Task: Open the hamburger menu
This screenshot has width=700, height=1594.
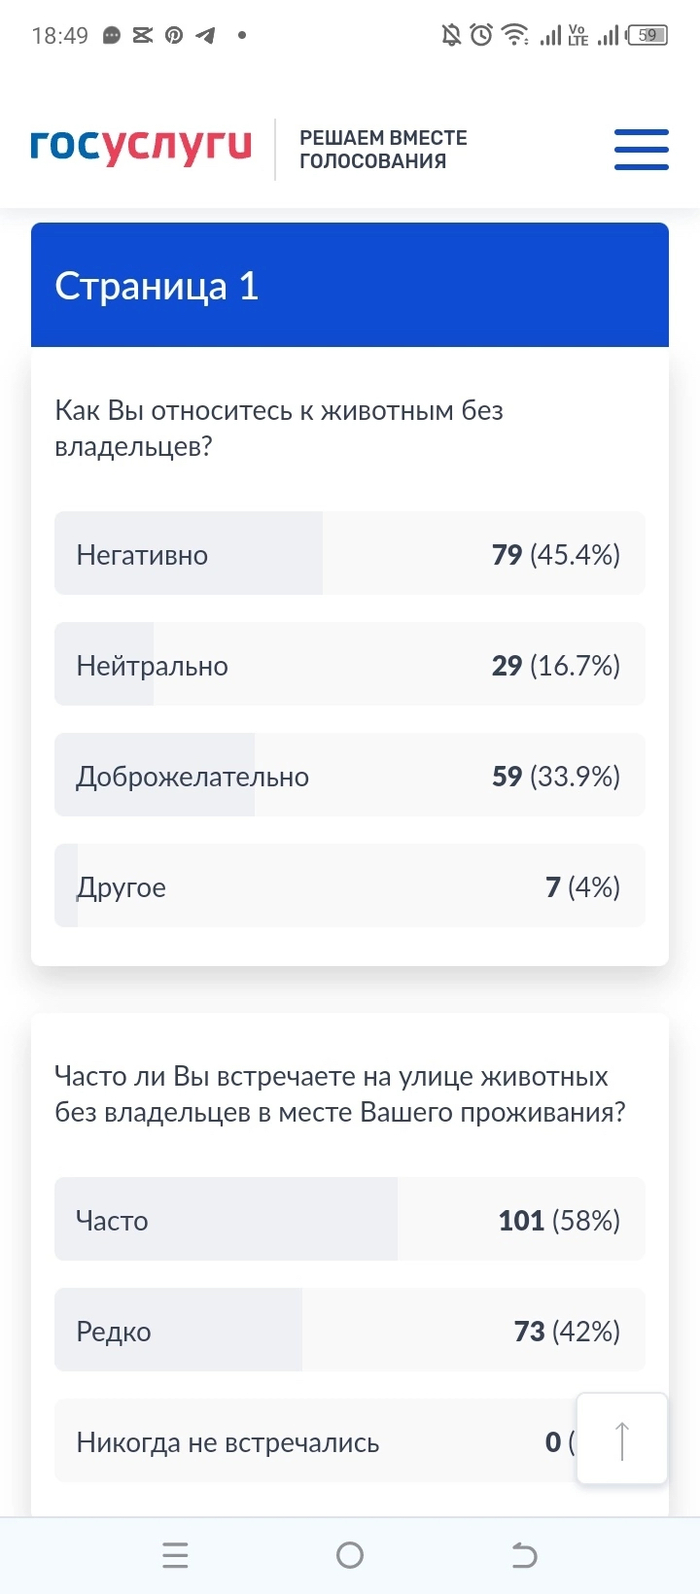Action: click(641, 149)
